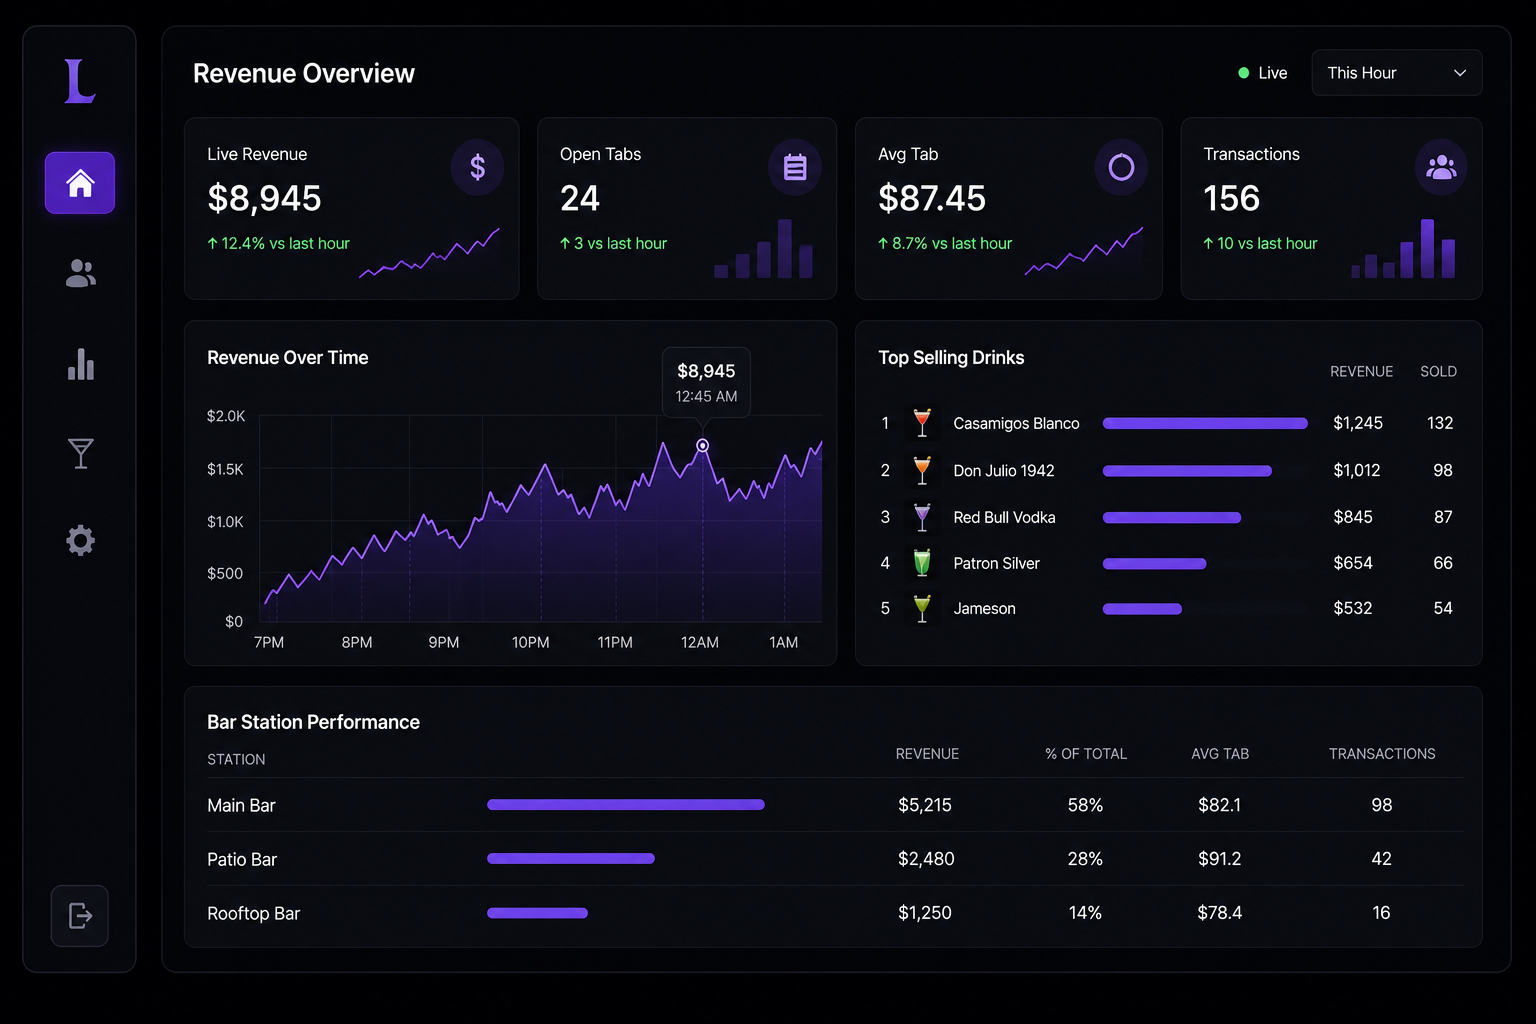
Task: Click the station table REVENUE header
Action: 927,754
